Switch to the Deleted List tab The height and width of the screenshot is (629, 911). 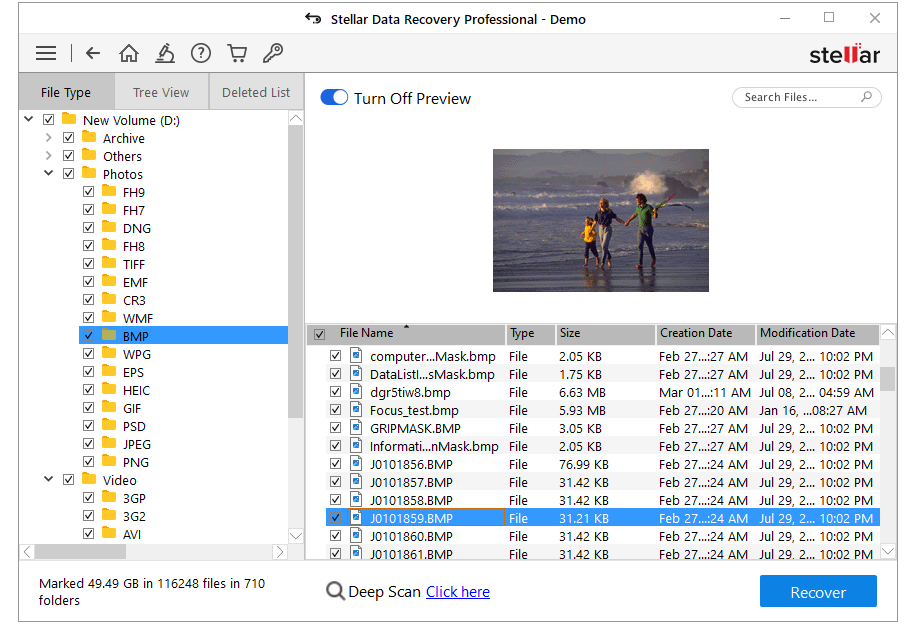[256, 92]
